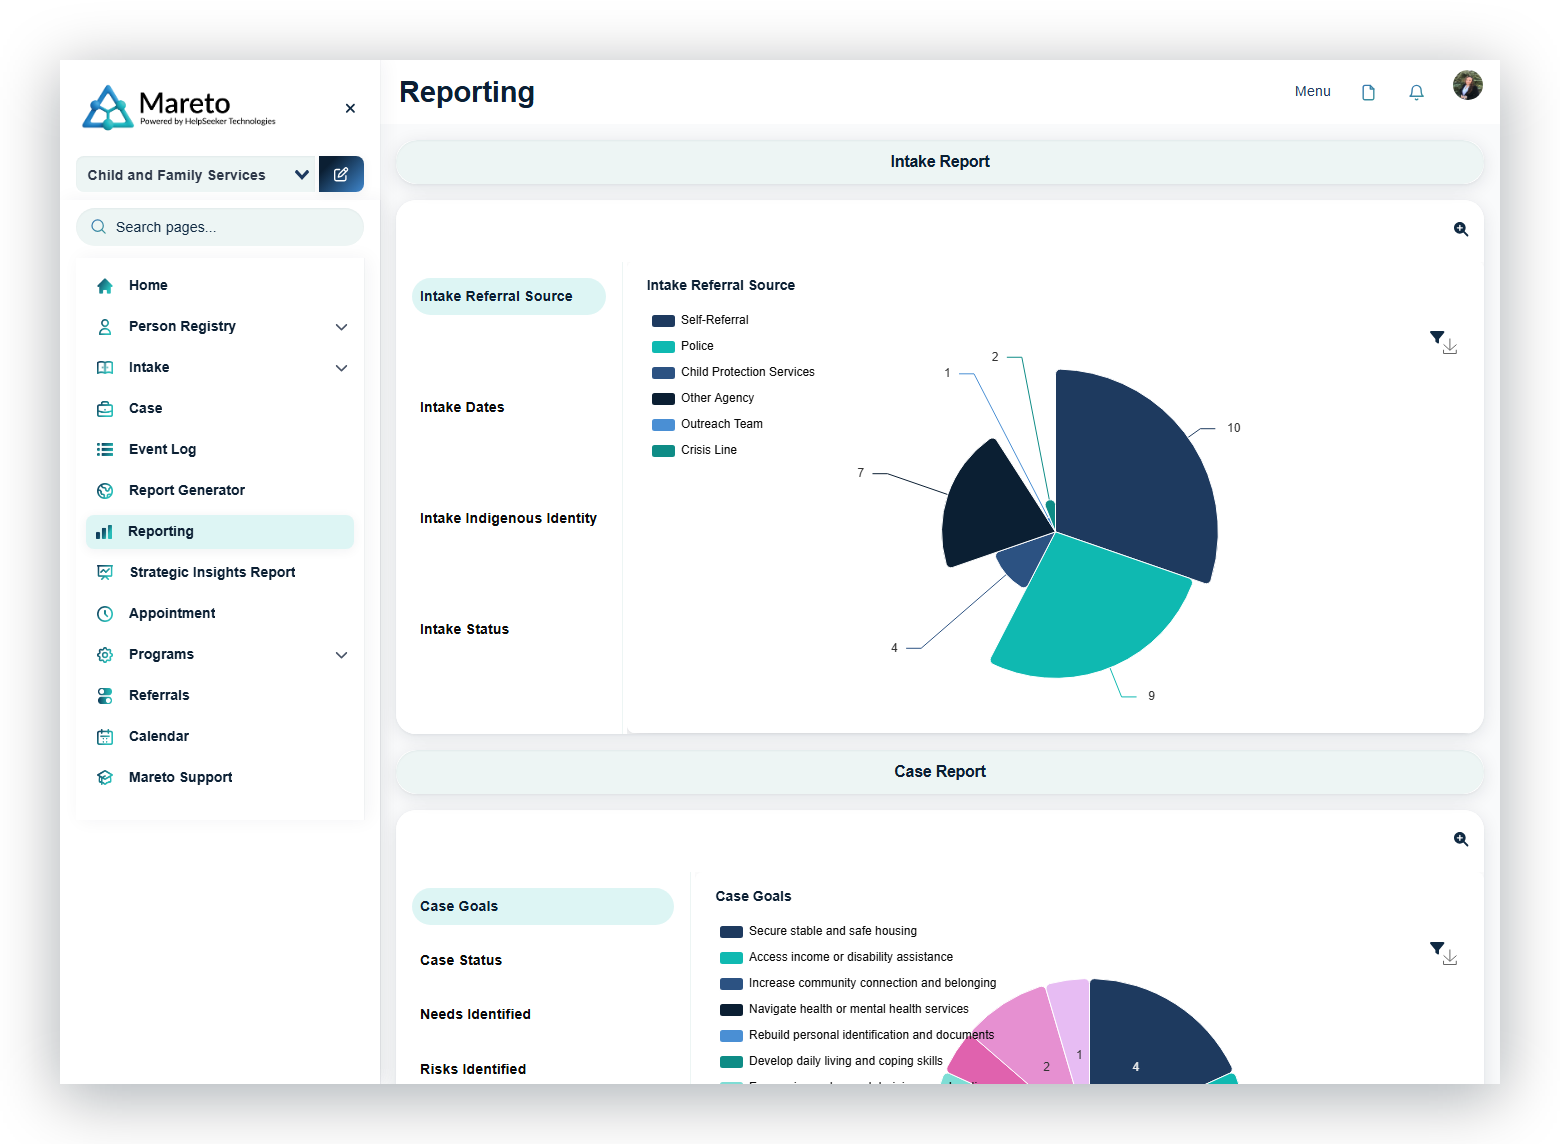Click the document icon in header
This screenshot has width=1560, height=1144.
(x=1369, y=92)
